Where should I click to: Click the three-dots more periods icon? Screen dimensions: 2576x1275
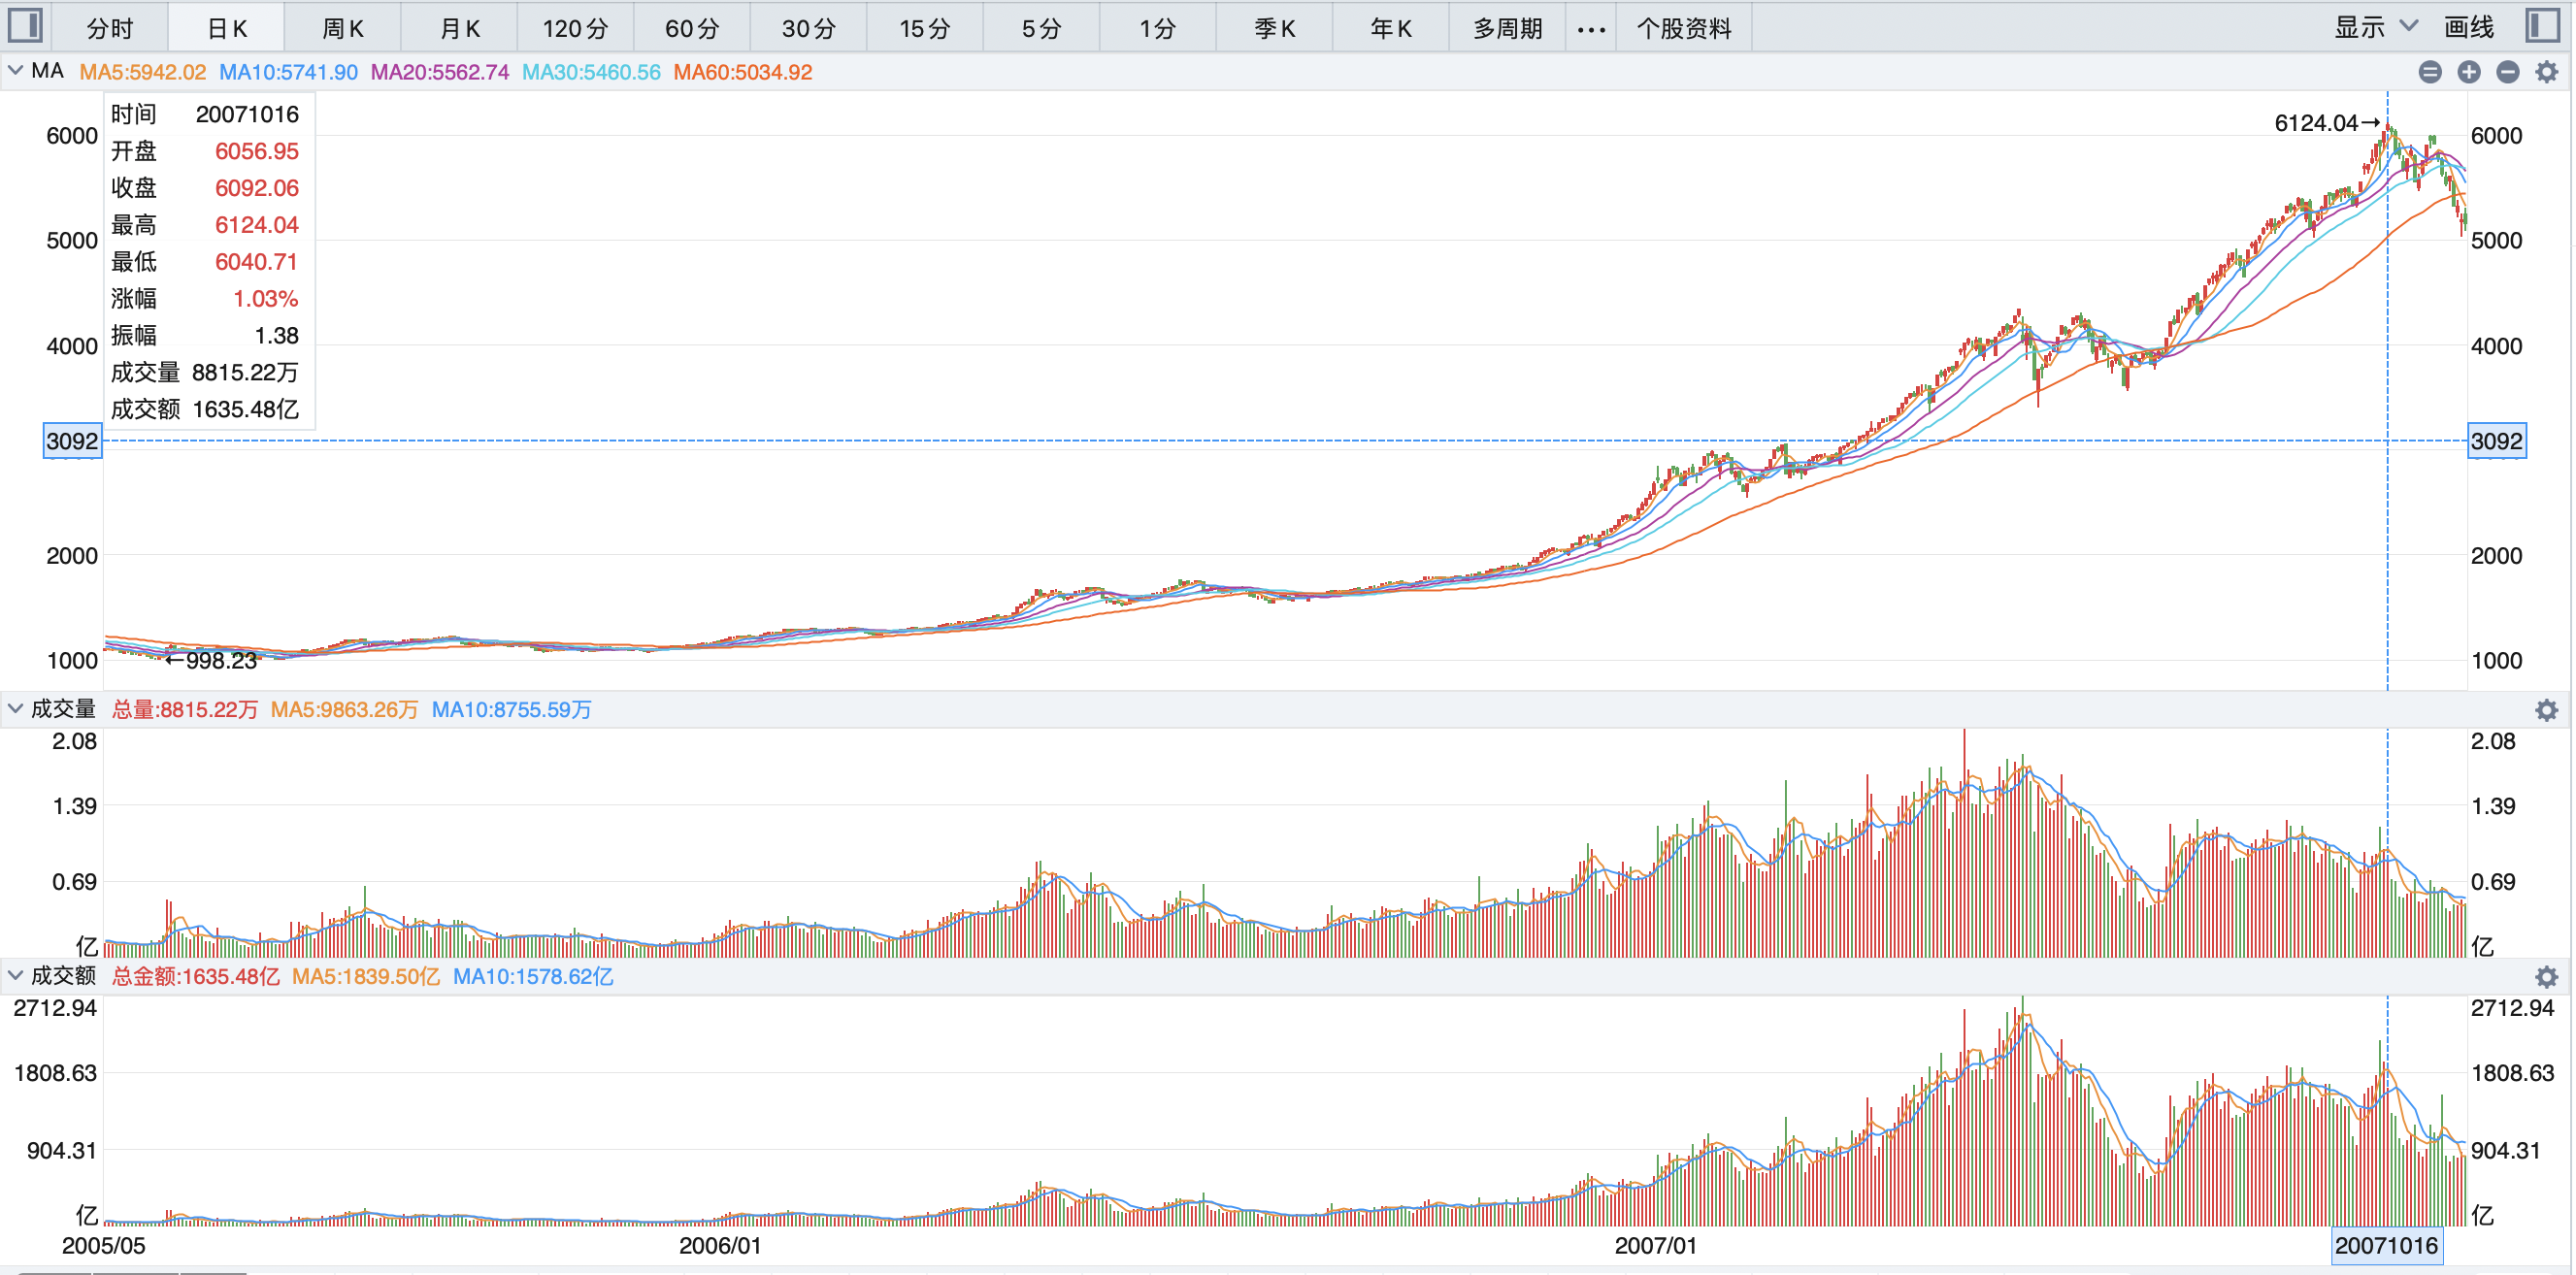tap(1591, 29)
